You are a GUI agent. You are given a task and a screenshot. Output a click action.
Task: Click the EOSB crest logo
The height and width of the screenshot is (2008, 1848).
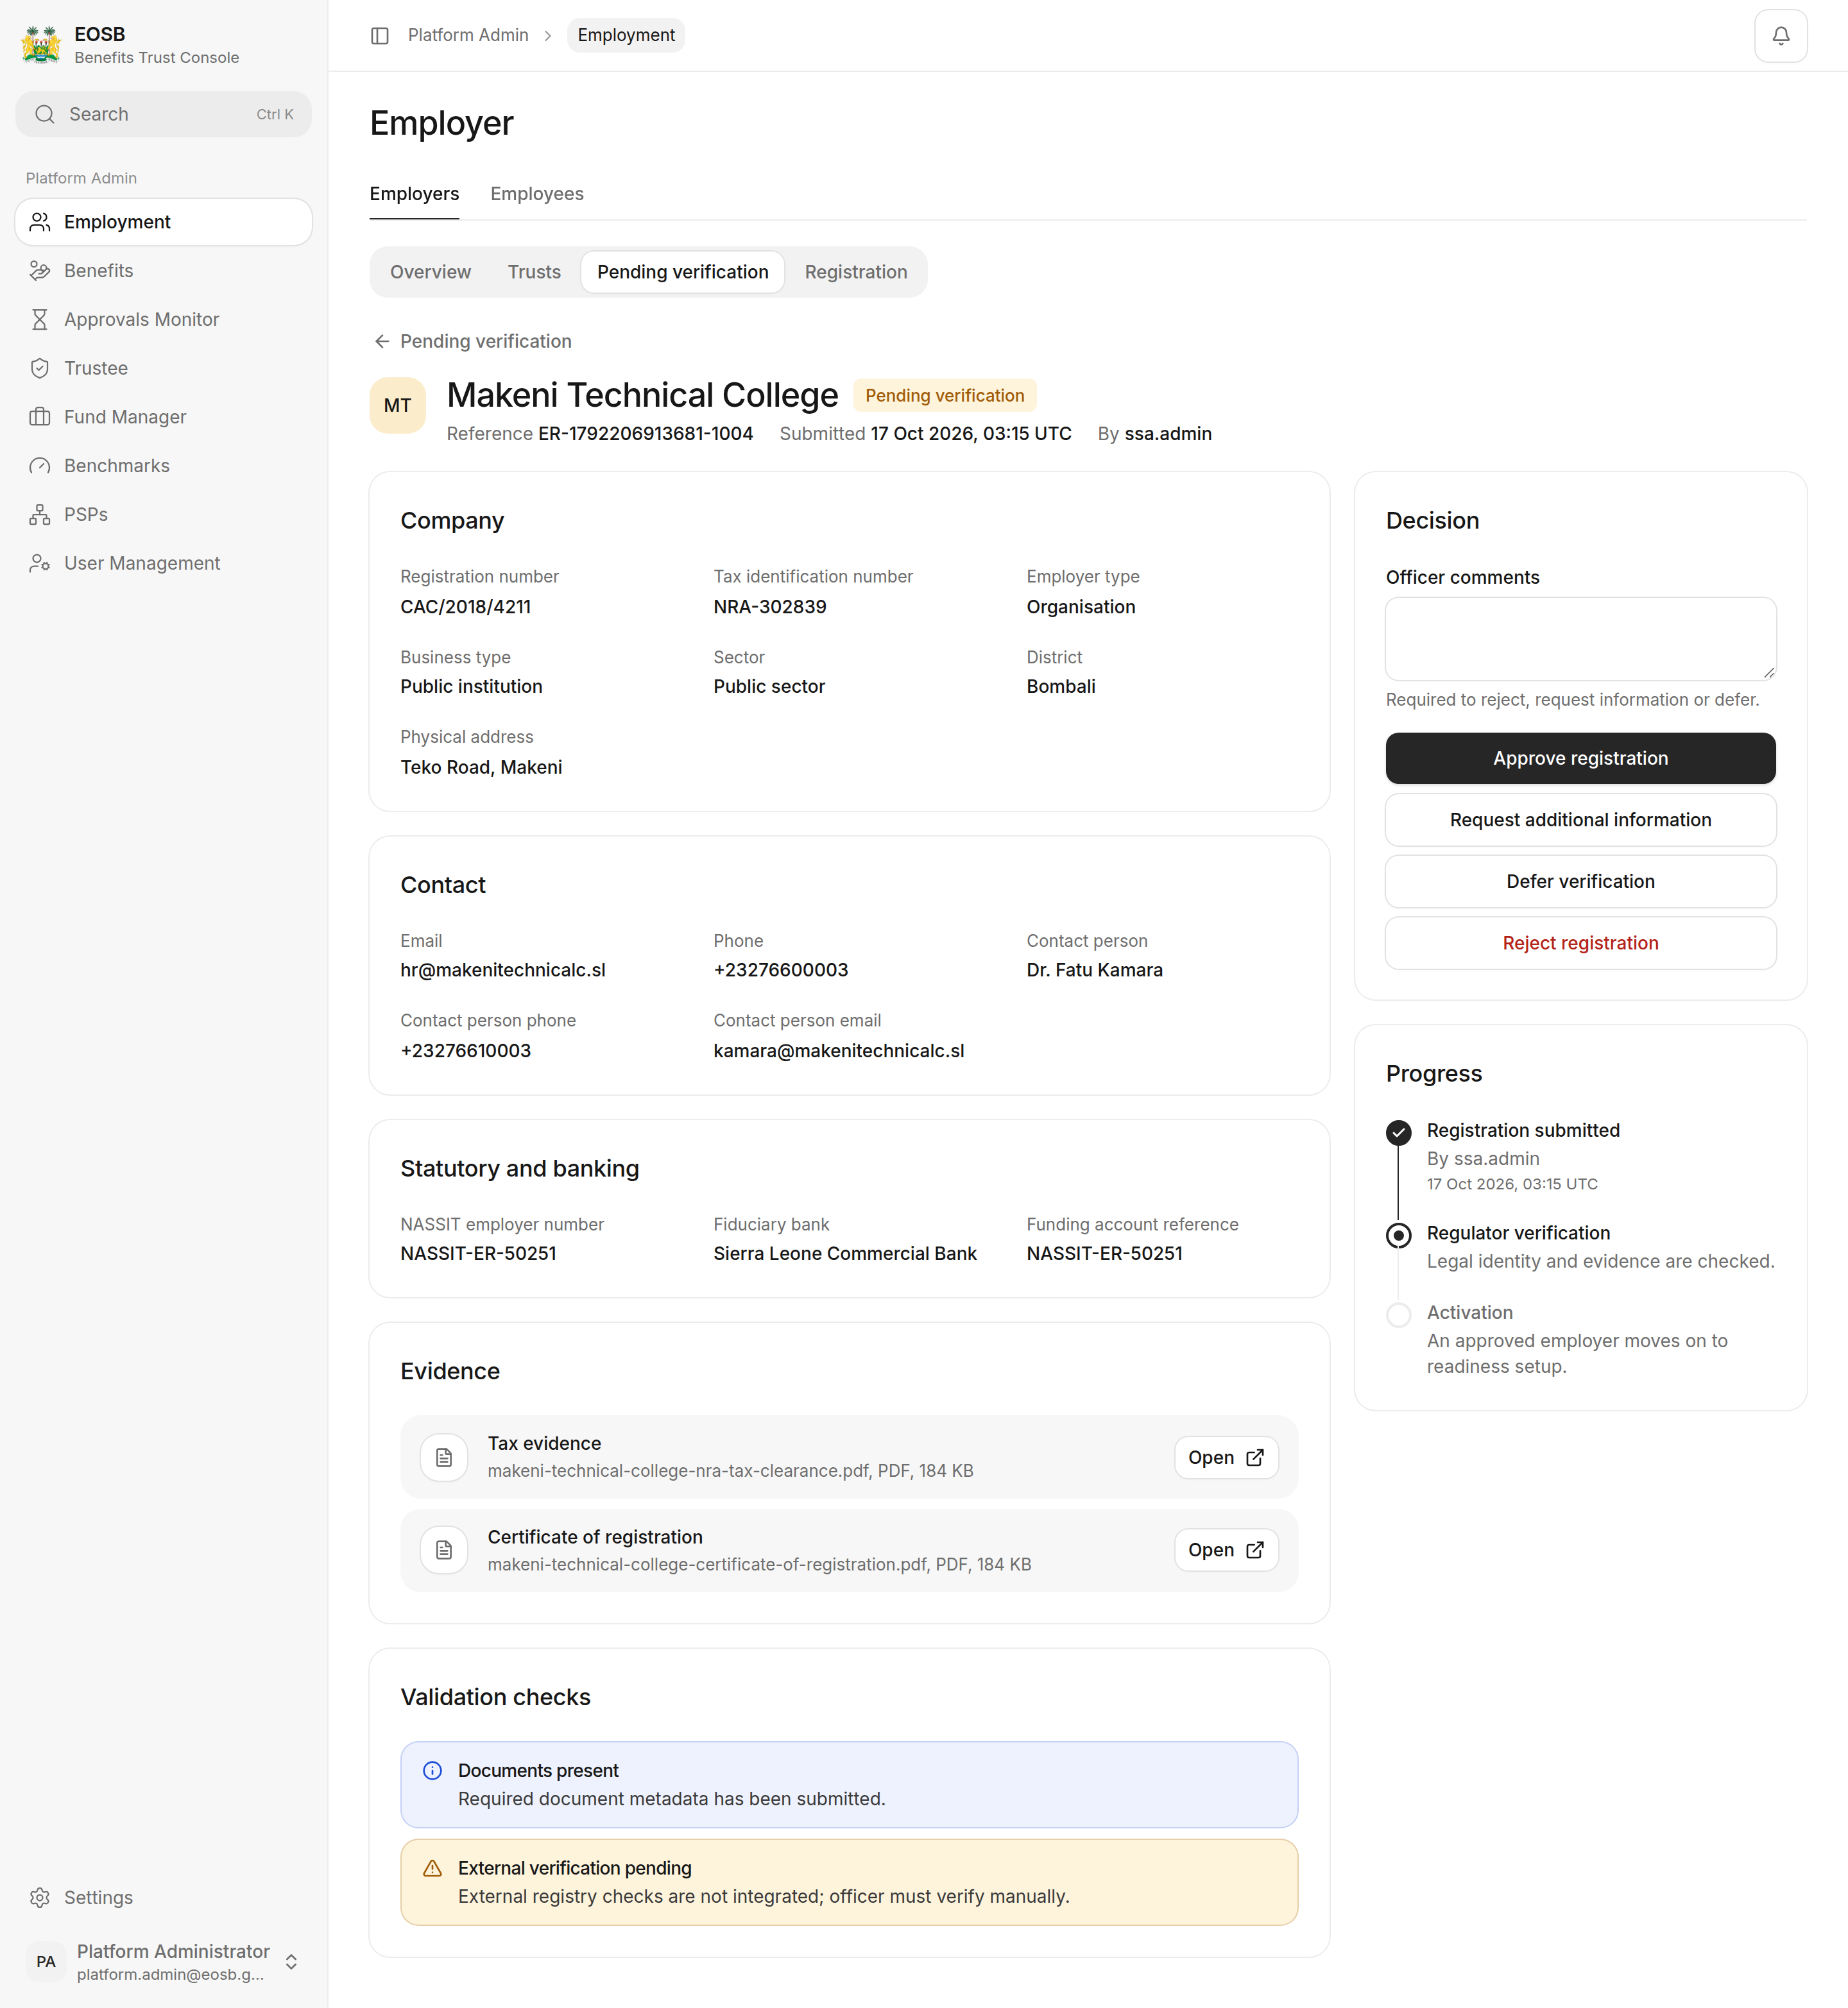(41, 45)
